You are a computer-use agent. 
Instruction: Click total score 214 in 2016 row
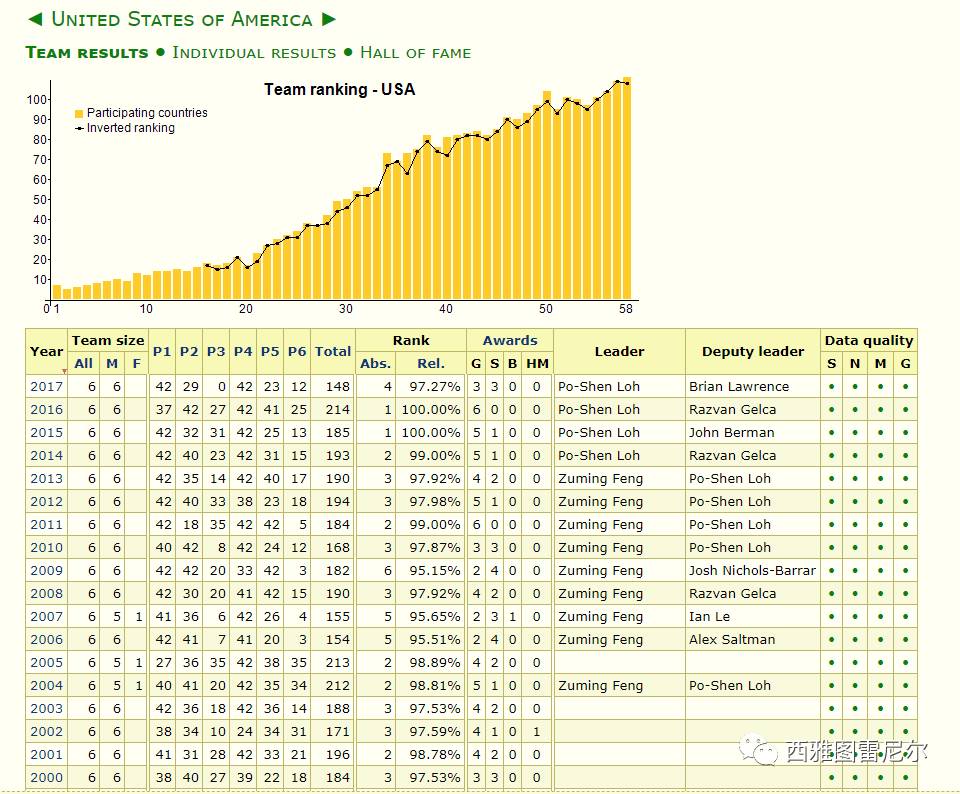338,410
